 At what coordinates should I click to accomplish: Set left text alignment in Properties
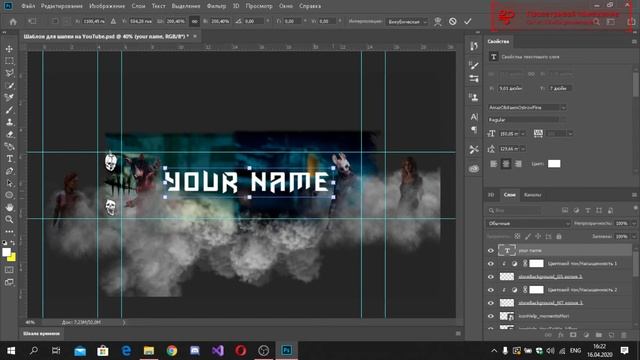click(493, 164)
